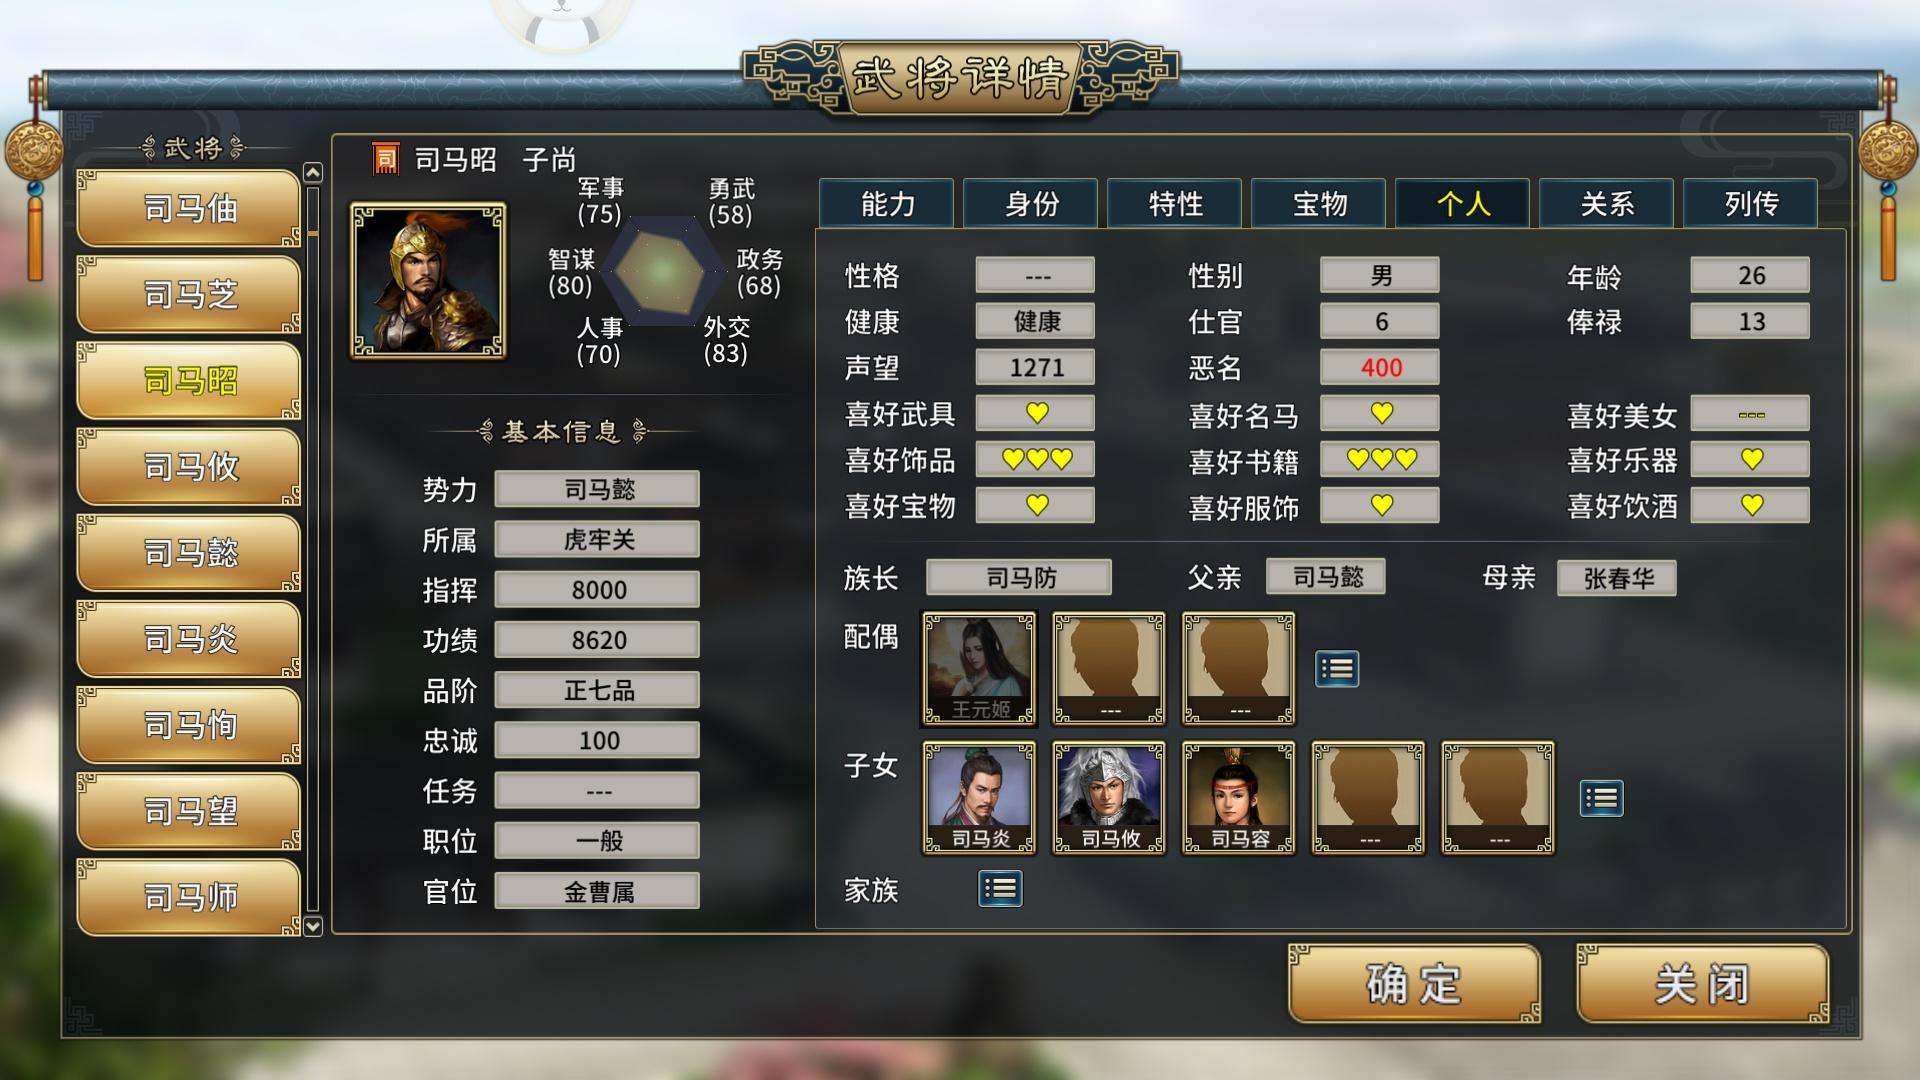1920x1080 pixels.
Task: Click the officer list scroll down arrow
Action: [x=313, y=926]
